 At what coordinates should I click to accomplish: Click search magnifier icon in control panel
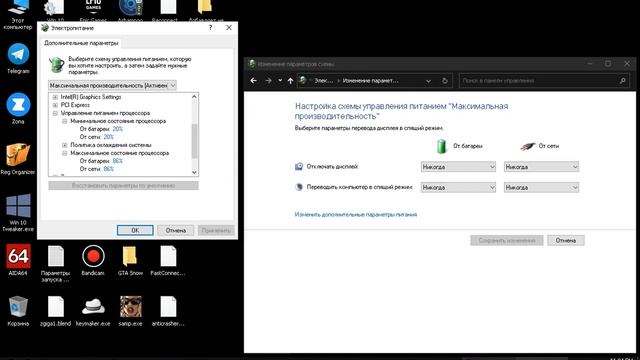(622, 81)
